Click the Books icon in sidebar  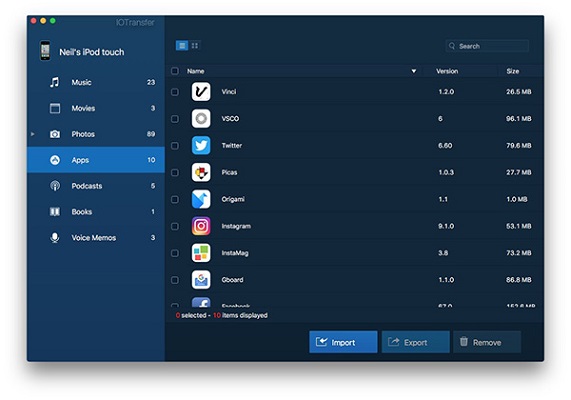pos(55,212)
